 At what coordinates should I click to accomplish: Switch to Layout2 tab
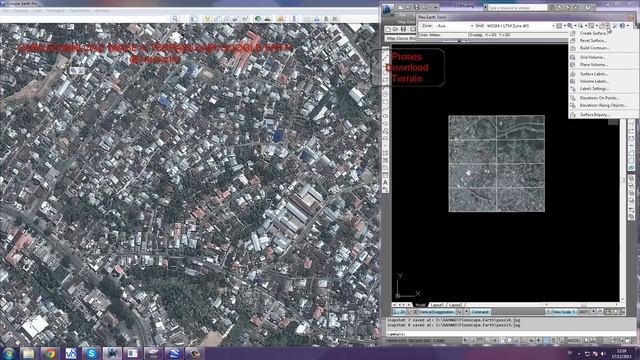pos(455,305)
